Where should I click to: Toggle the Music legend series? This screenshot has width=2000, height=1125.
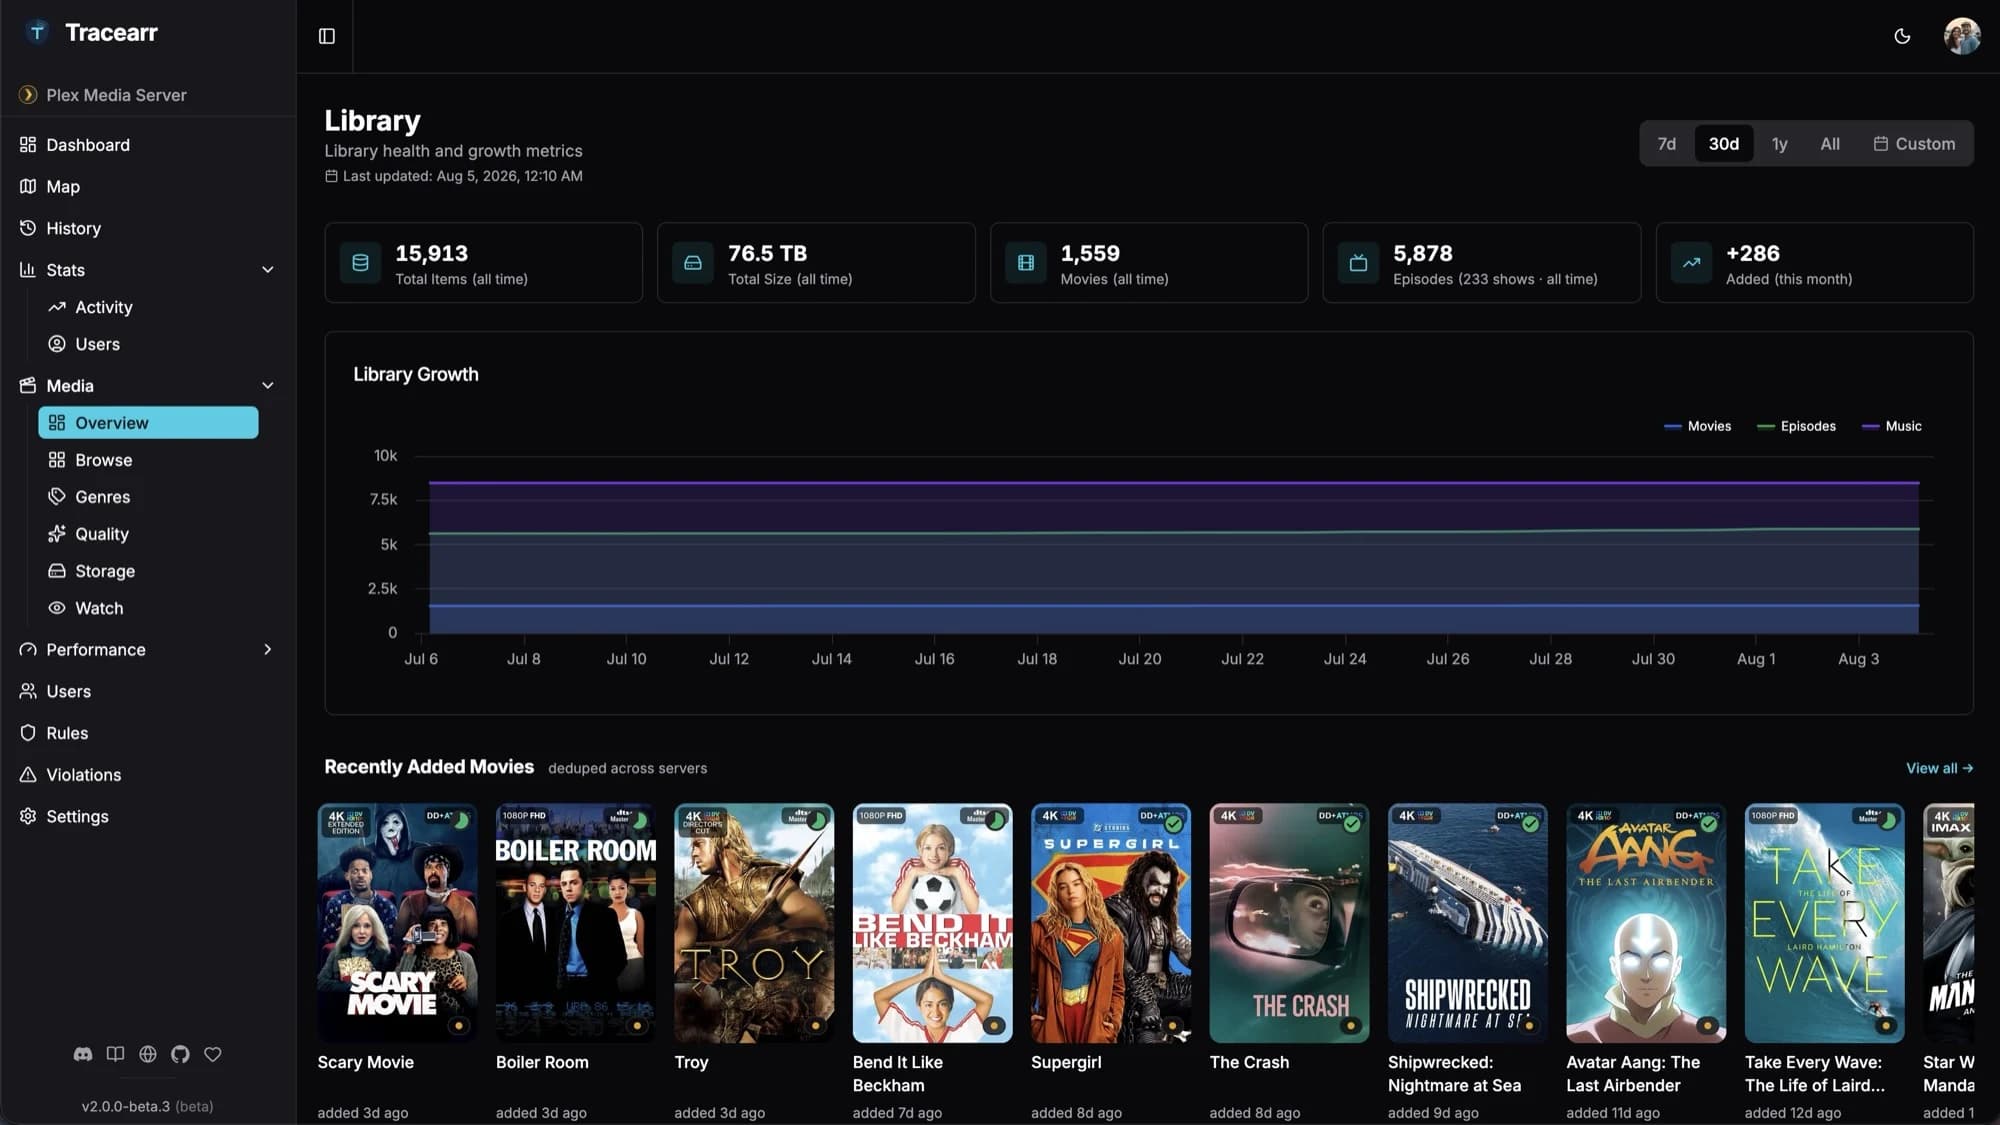pos(1891,426)
